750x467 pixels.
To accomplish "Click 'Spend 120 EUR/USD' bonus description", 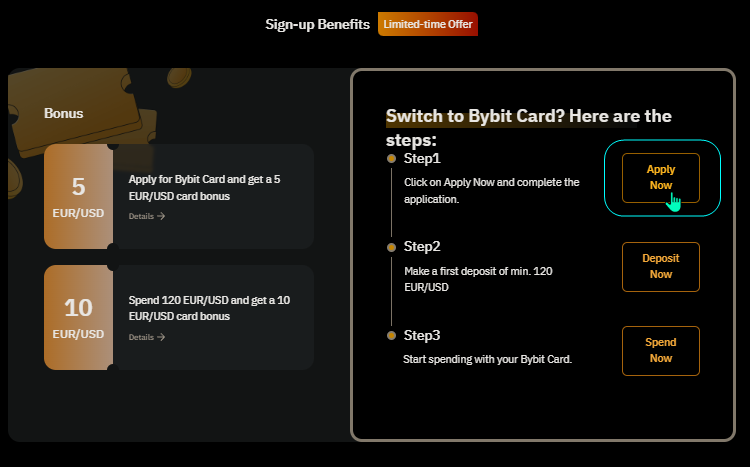I will 209,308.
